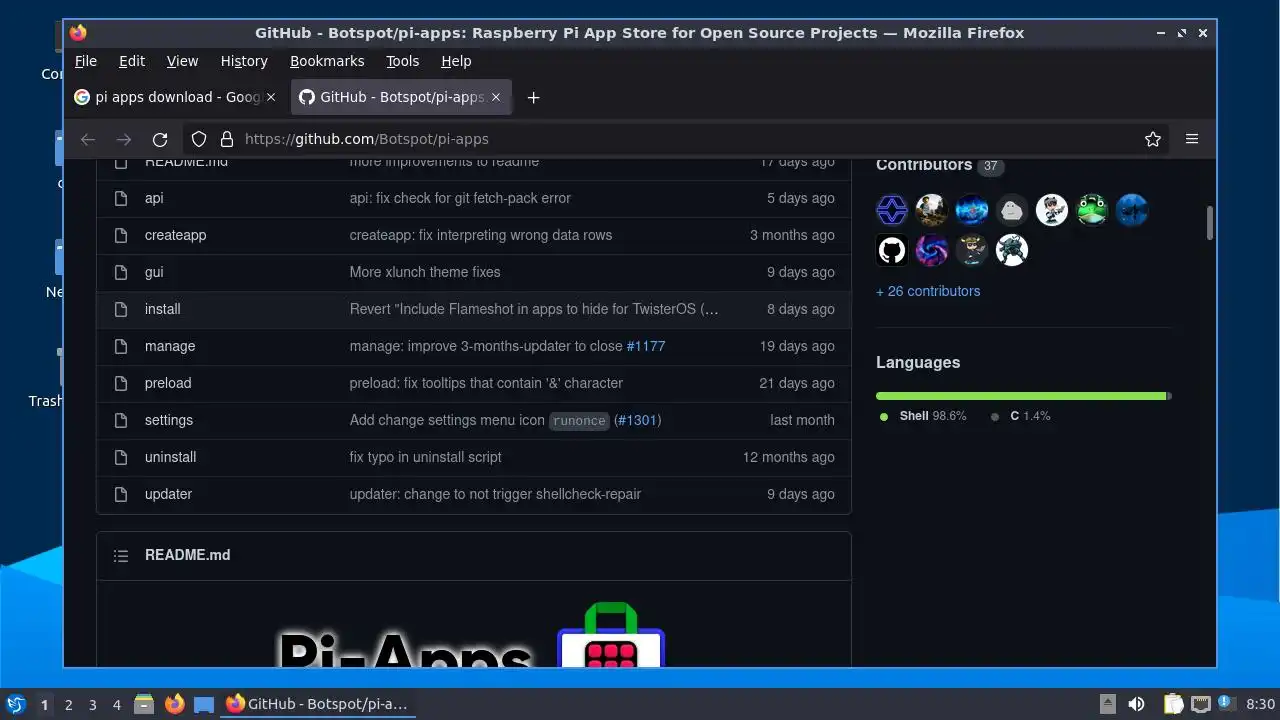The height and width of the screenshot is (720, 1280).
Task: Click the file icon beside gui
Action: click(x=121, y=272)
